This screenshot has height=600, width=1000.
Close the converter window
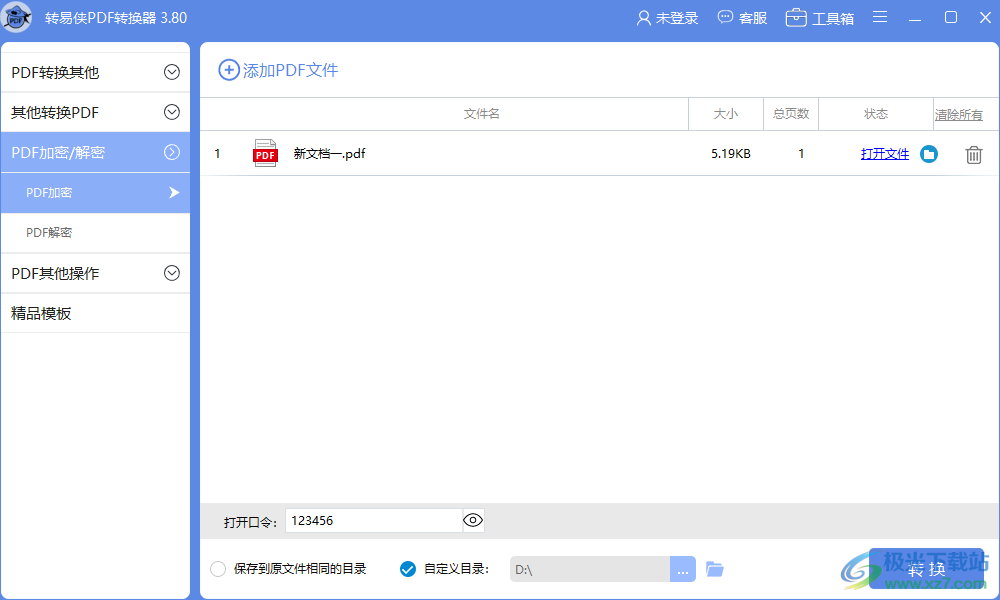[985, 17]
